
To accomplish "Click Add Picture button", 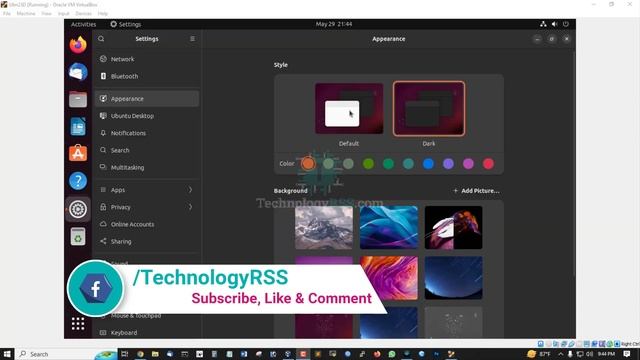I will tap(476, 191).
